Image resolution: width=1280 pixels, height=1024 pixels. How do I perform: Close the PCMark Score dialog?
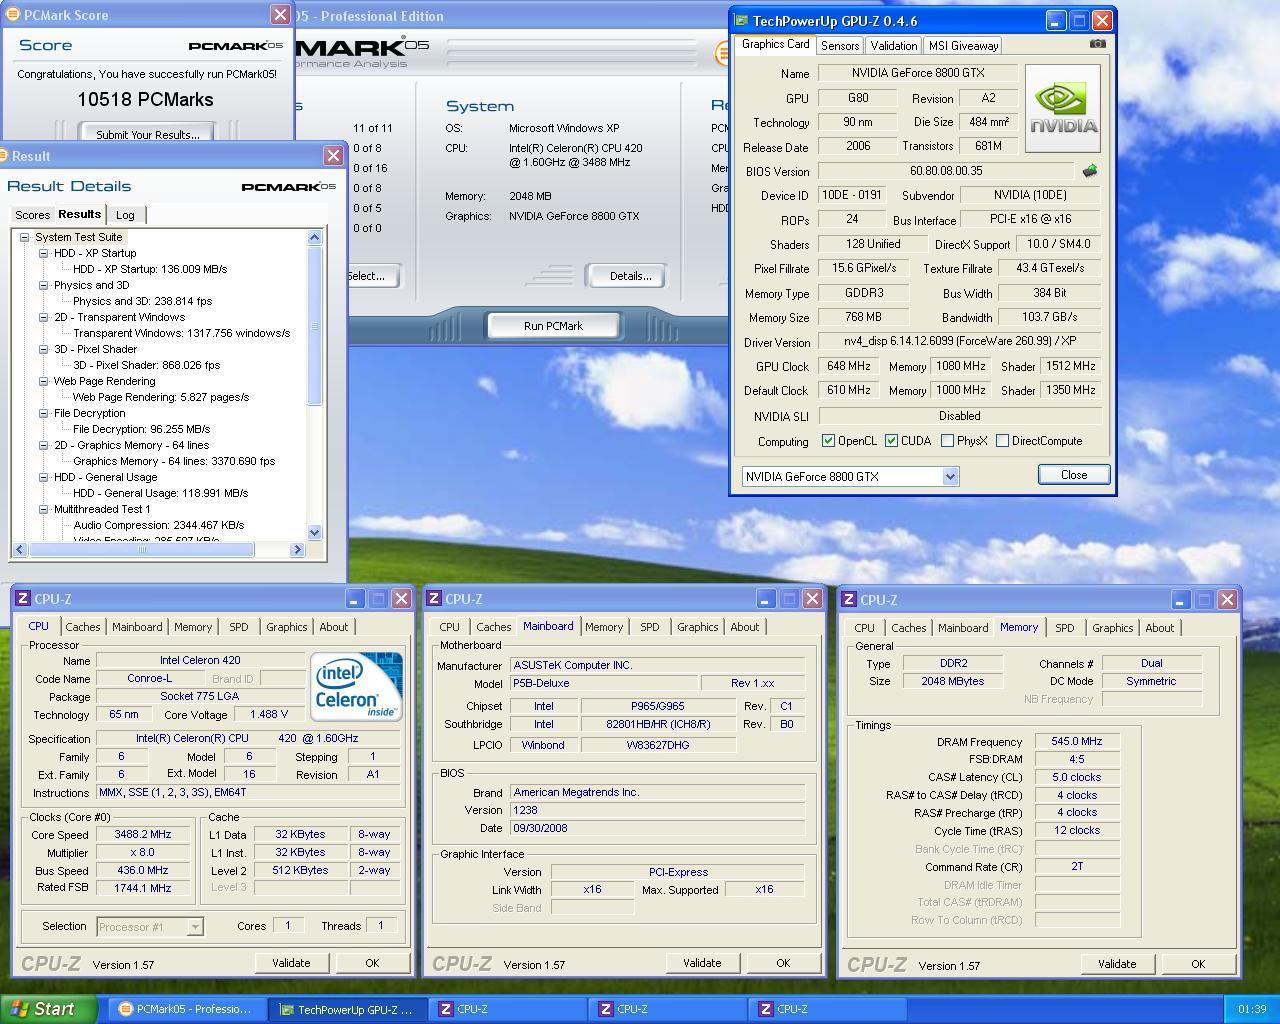coord(281,15)
